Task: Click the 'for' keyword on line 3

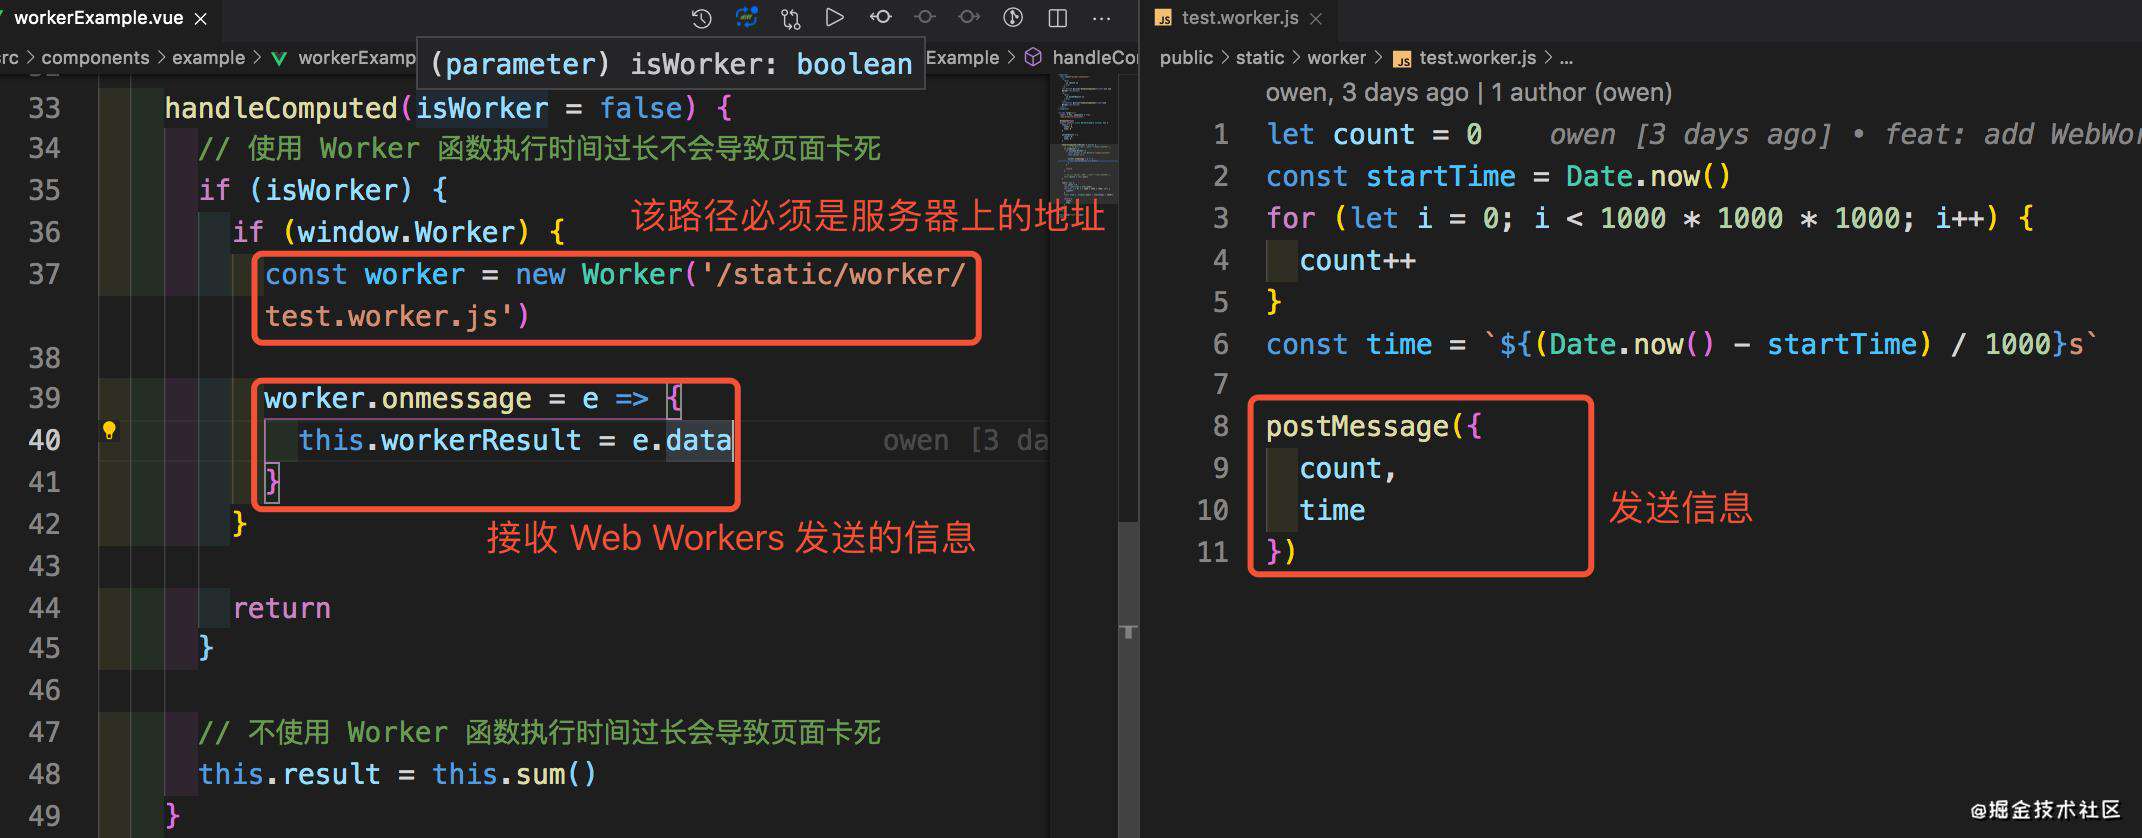Action: (1291, 219)
